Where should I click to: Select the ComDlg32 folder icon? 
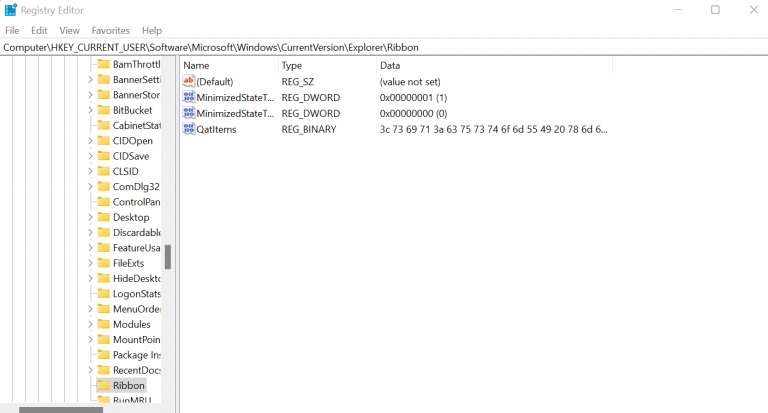pyautogui.click(x=103, y=187)
